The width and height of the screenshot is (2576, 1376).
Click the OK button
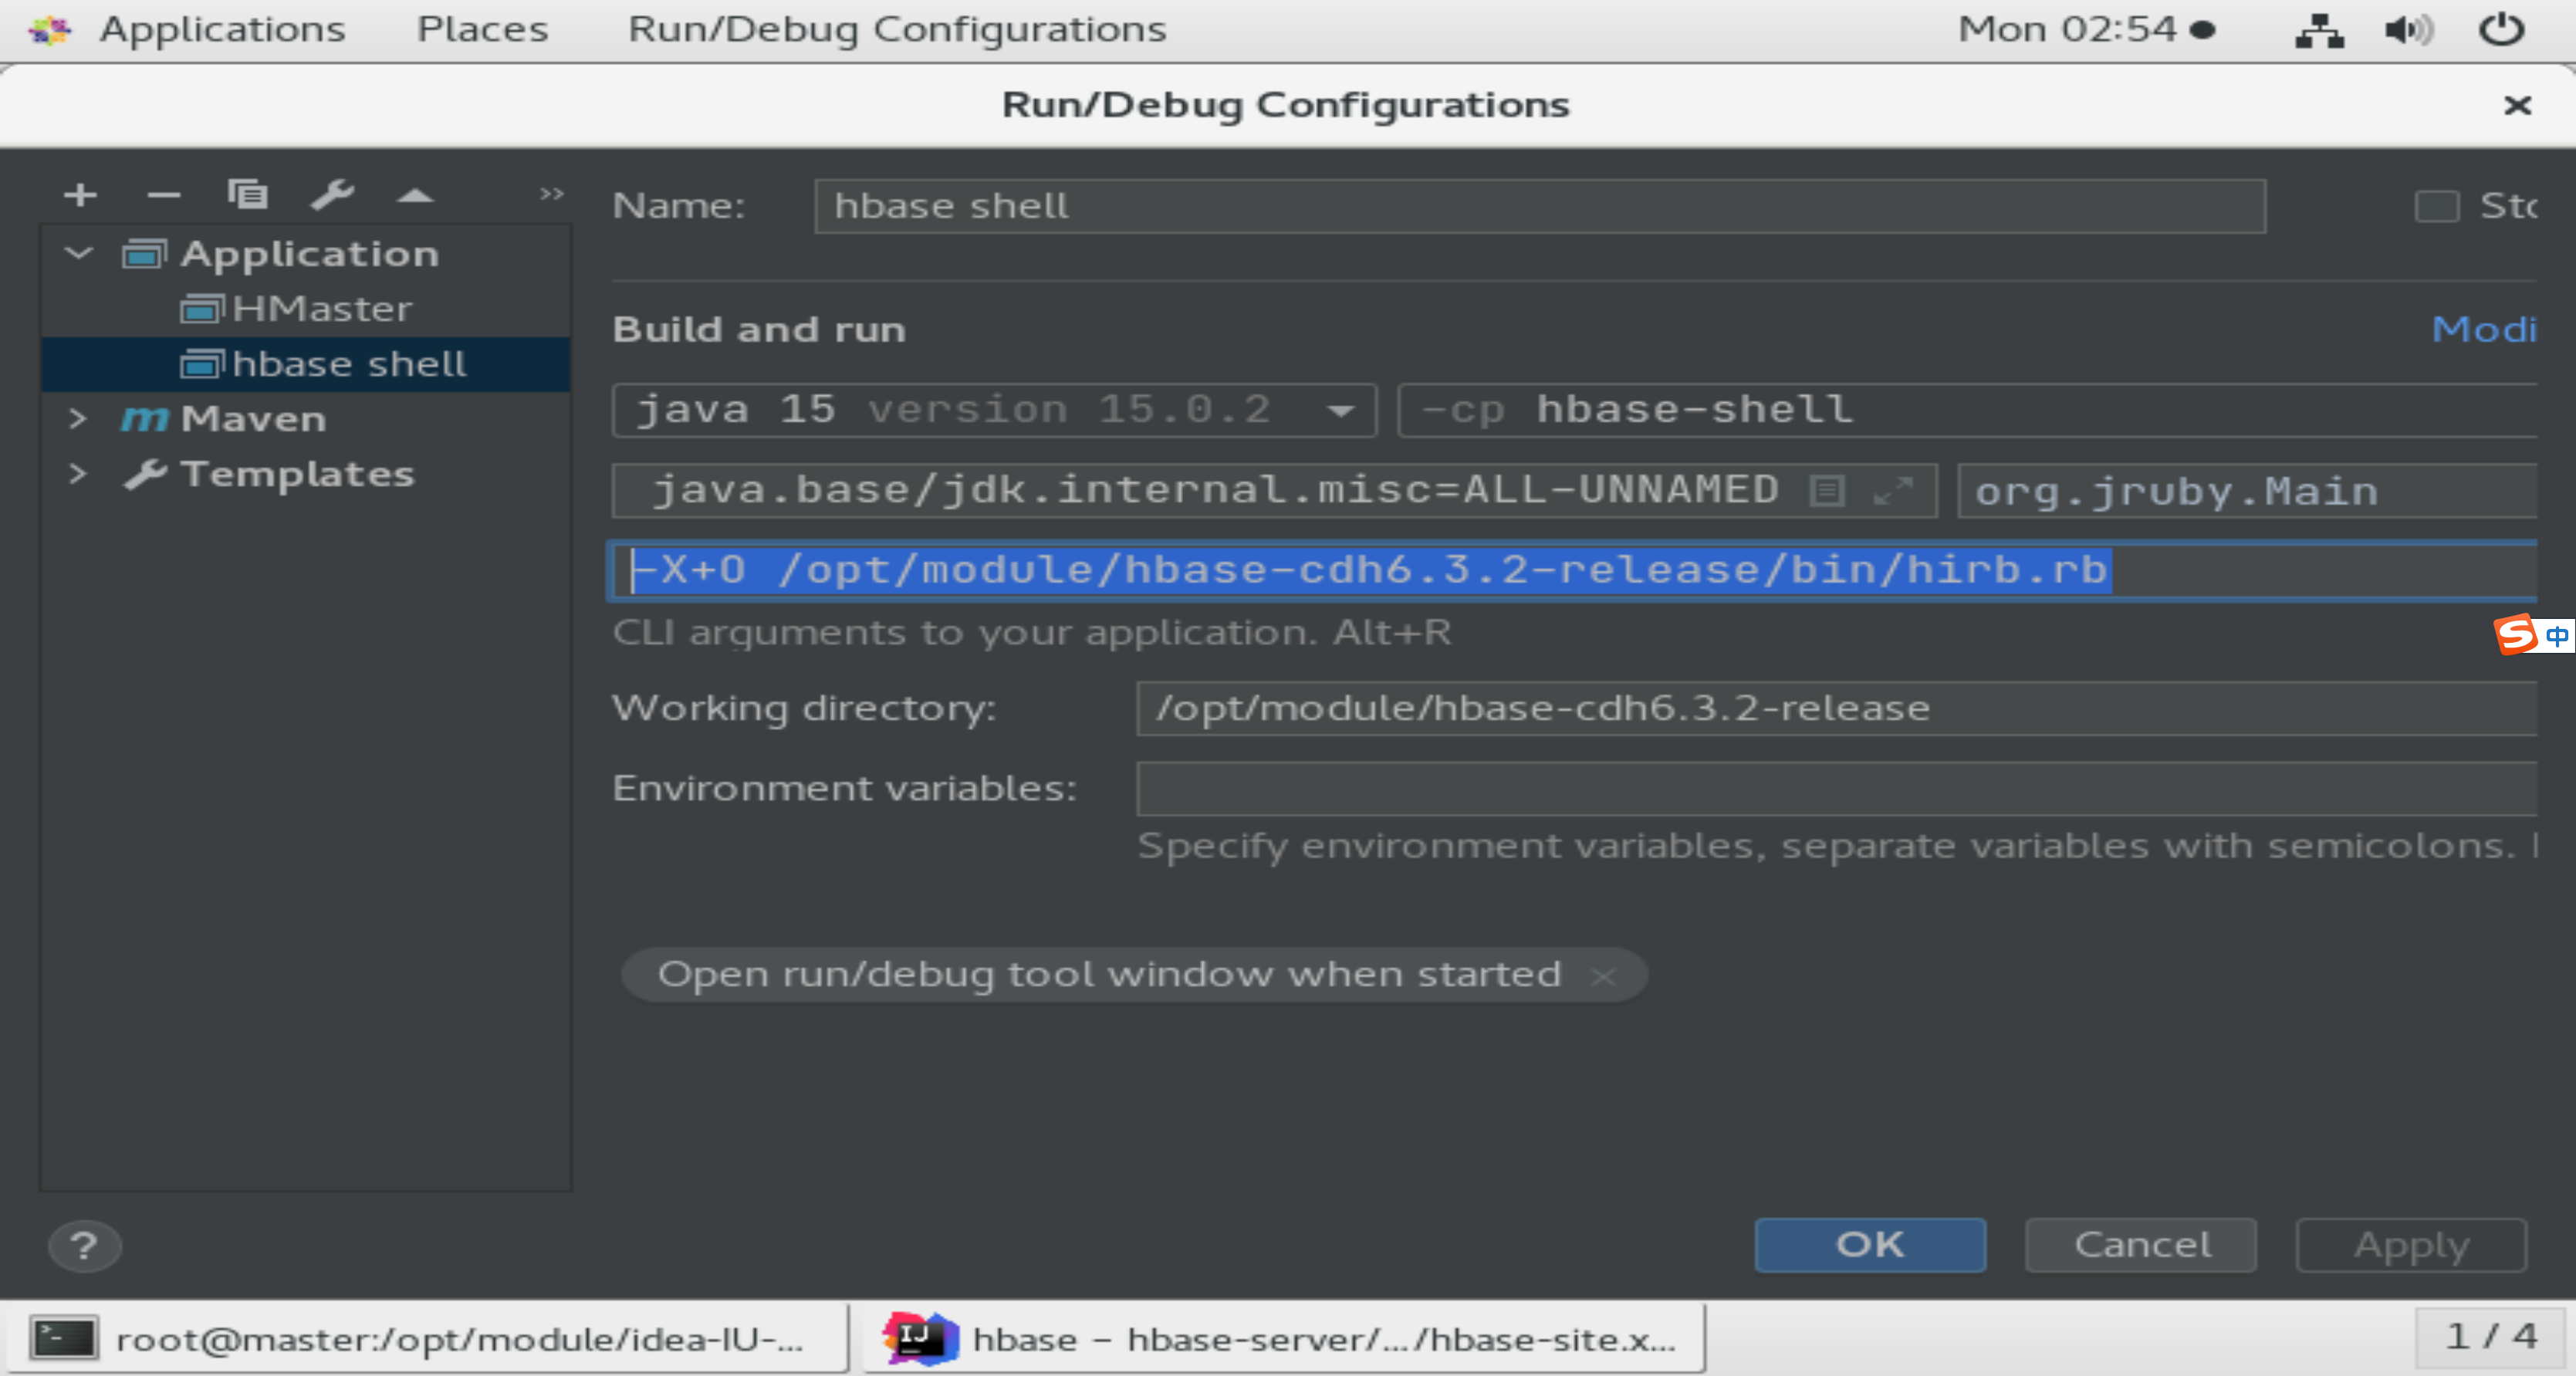(x=1869, y=1245)
